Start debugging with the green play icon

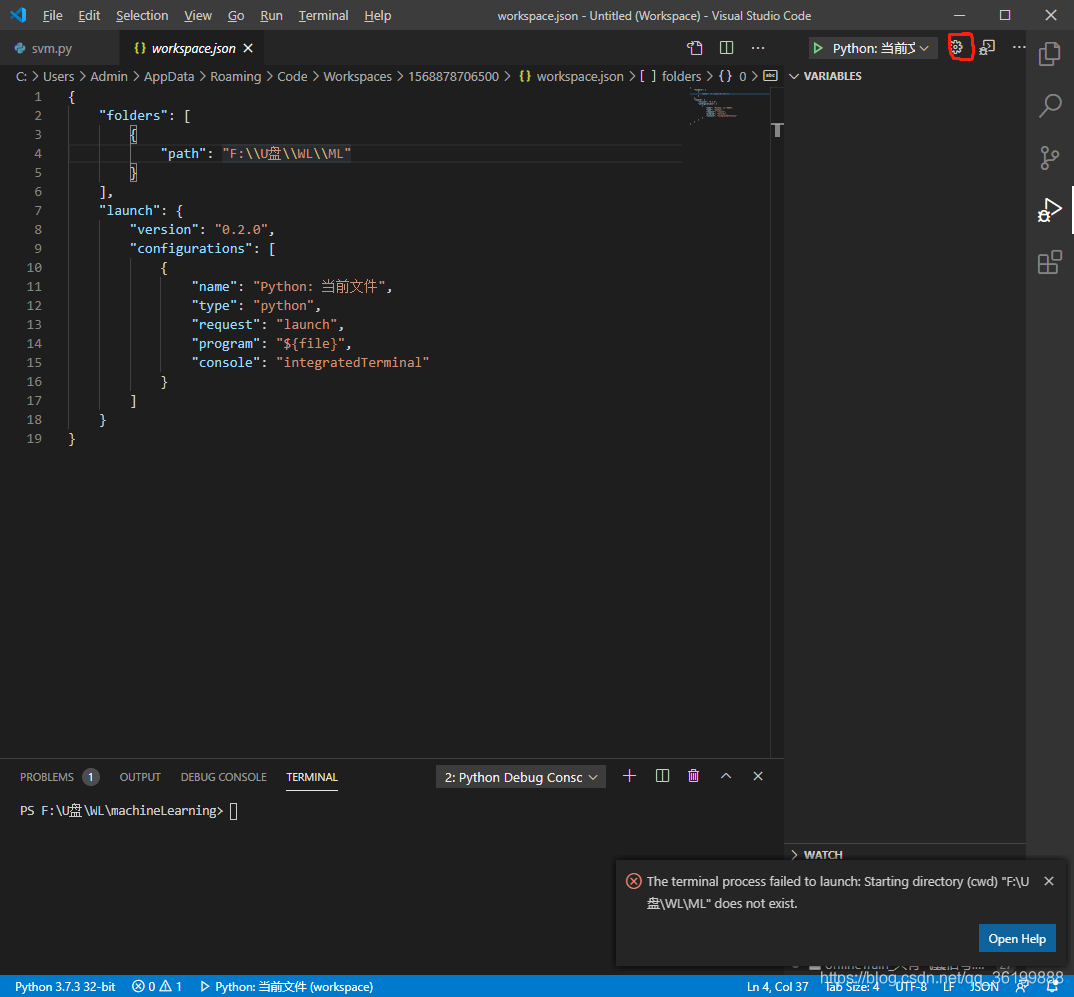817,47
